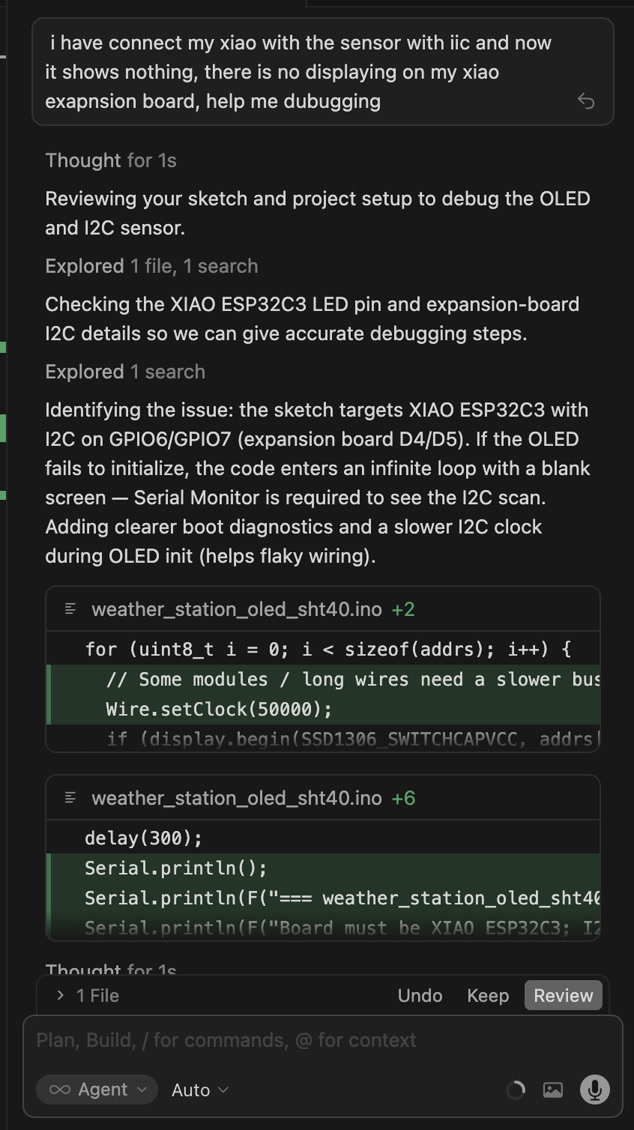Click the file icon of the +2 diff block
Image resolution: width=634 pixels, height=1130 pixels.
tap(71, 609)
